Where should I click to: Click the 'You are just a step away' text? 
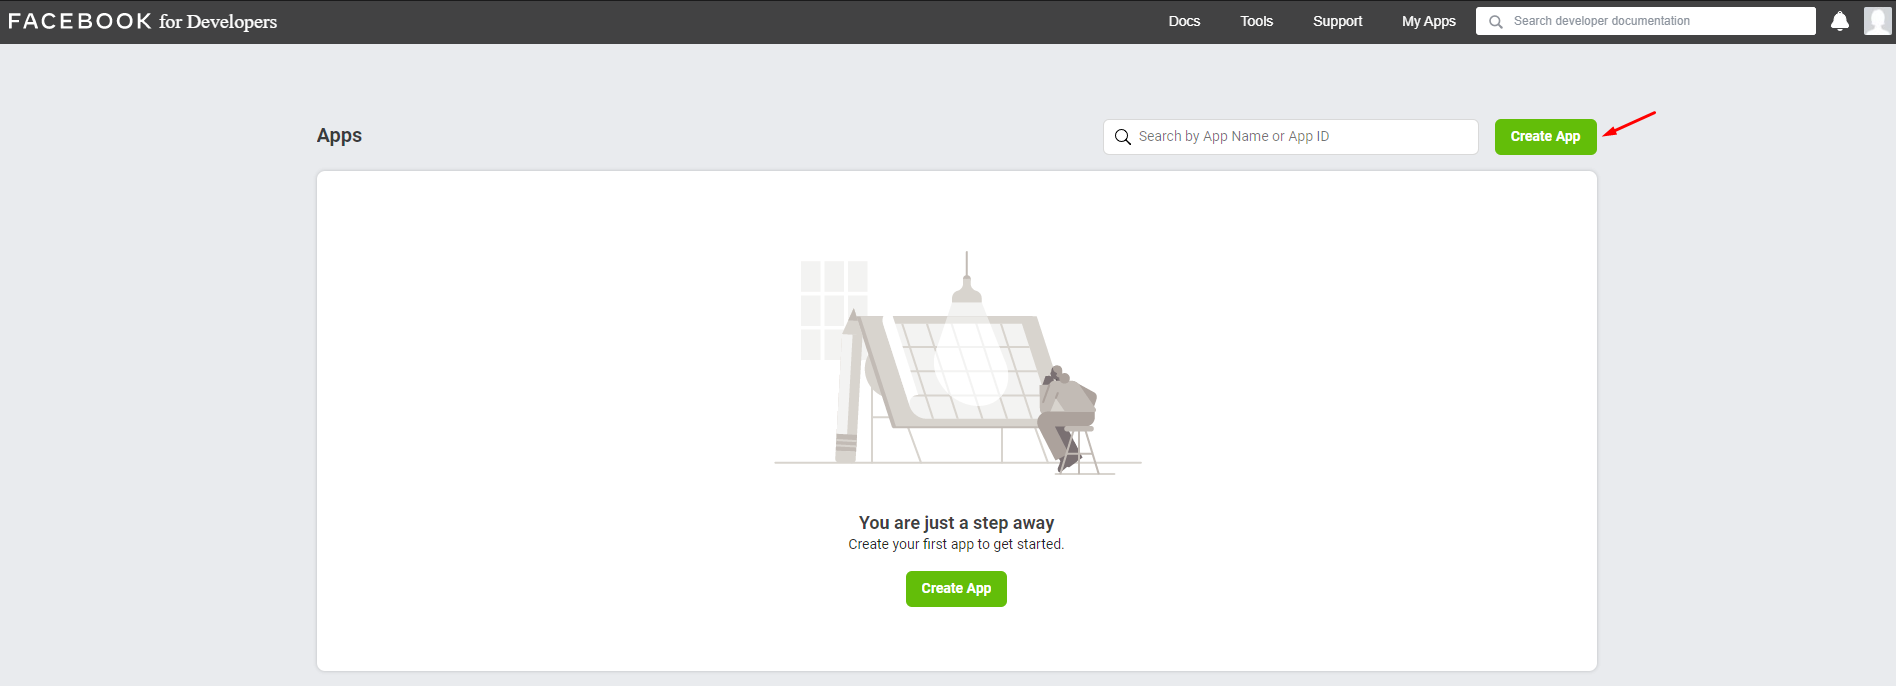coord(956,522)
